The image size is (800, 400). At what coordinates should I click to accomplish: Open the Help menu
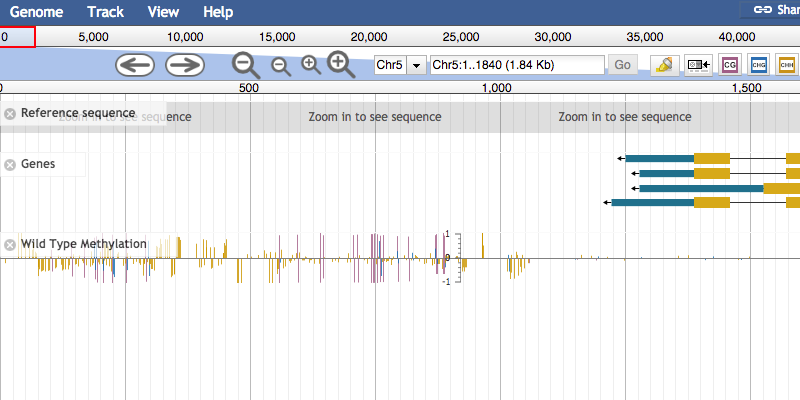(218, 12)
